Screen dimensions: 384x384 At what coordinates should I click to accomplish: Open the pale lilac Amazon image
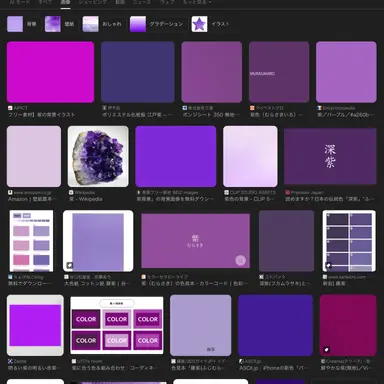tap(34, 156)
